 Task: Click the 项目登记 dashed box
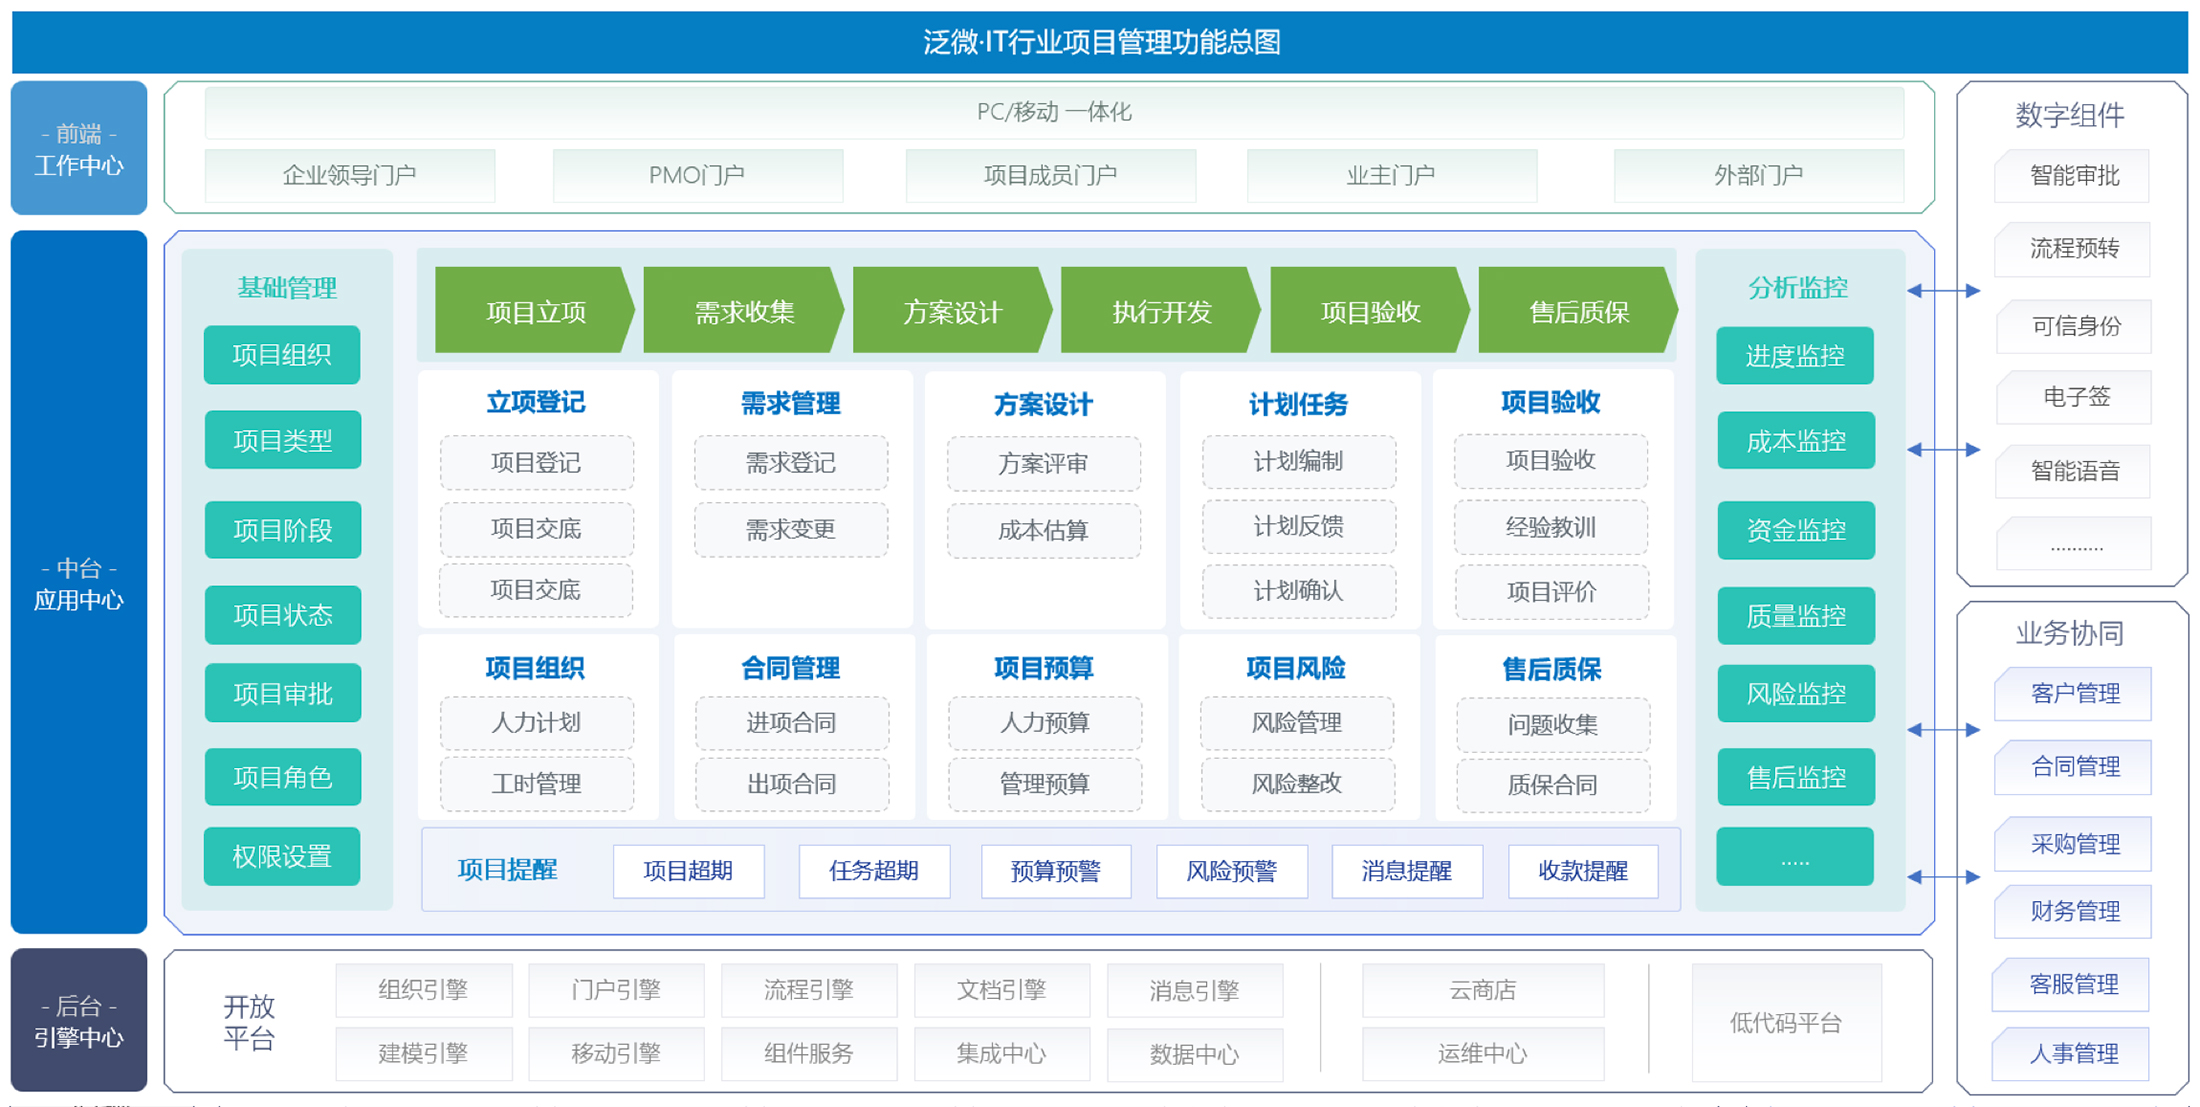536,463
